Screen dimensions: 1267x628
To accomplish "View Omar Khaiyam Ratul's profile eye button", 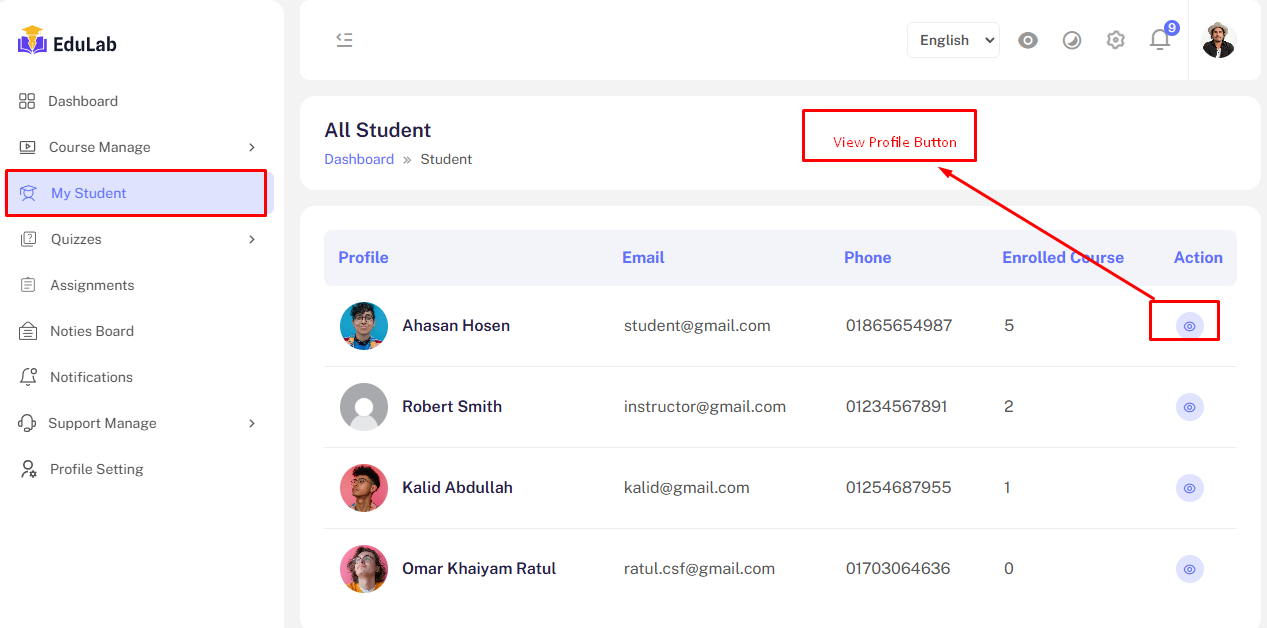I will click(x=1189, y=569).
